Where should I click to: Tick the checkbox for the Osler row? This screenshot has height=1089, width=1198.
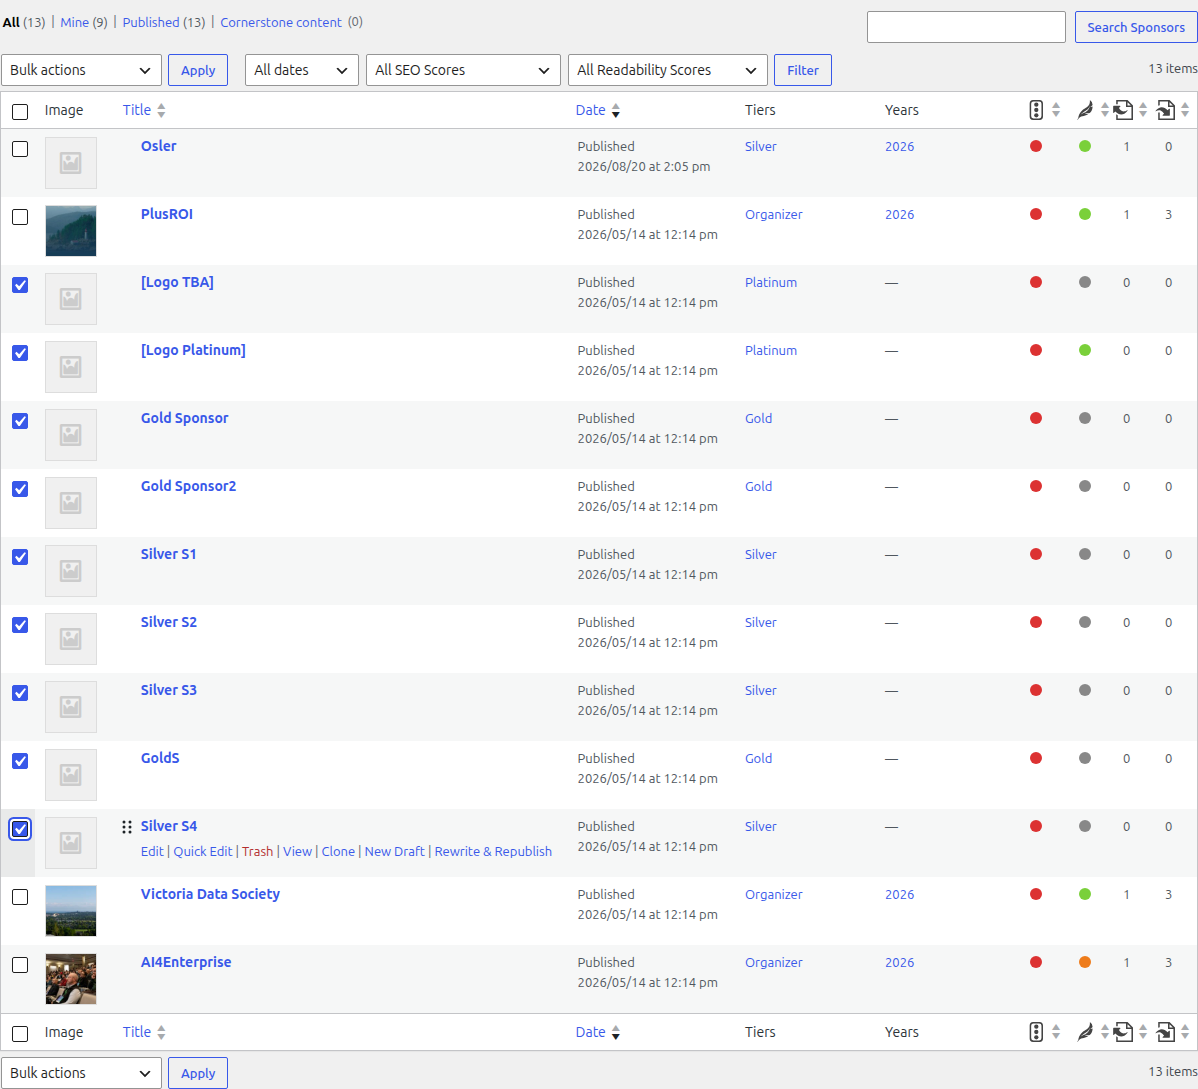(20, 149)
